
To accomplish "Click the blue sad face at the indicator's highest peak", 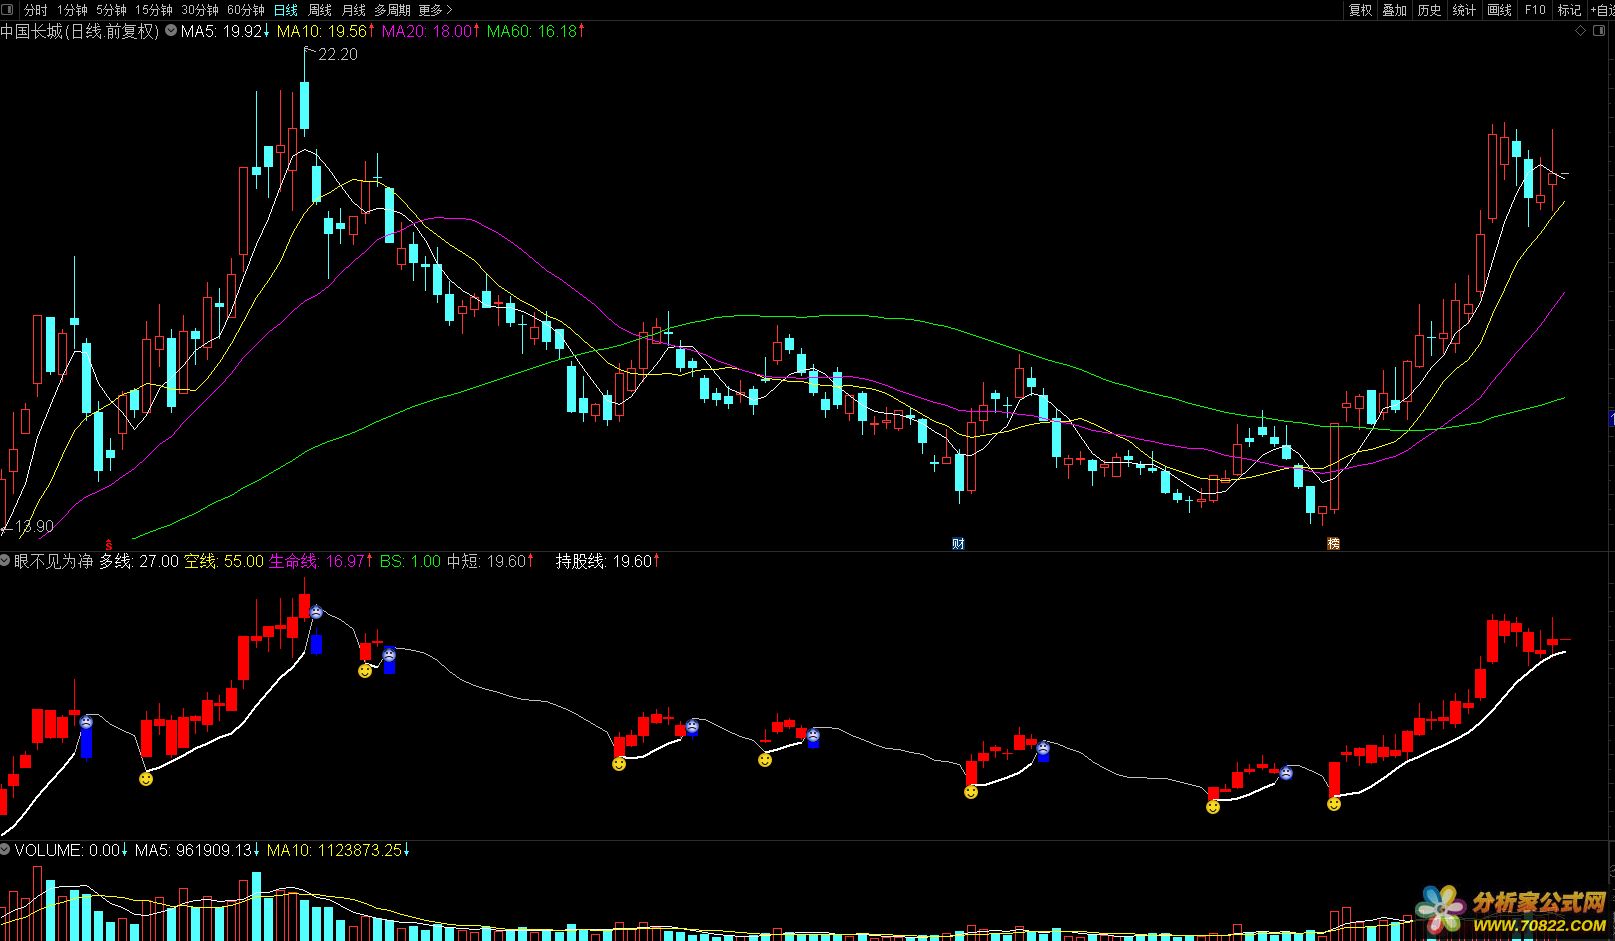I will tap(316, 611).
